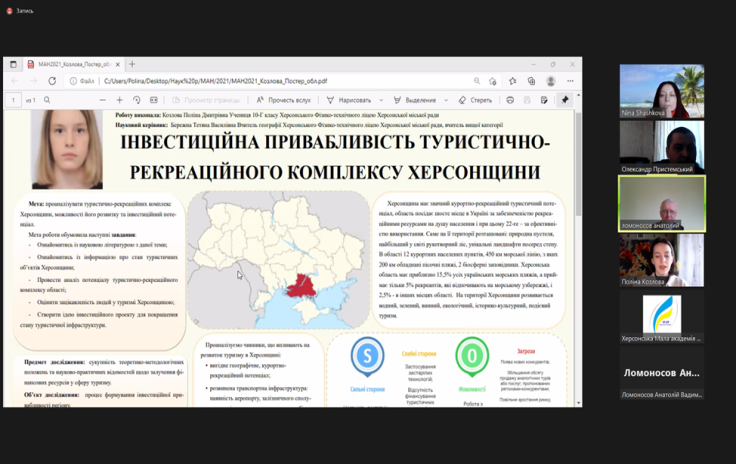The height and width of the screenshot is (464, 736).
Task: Activate the Выделение highlight tool
Action: point(415,100)
